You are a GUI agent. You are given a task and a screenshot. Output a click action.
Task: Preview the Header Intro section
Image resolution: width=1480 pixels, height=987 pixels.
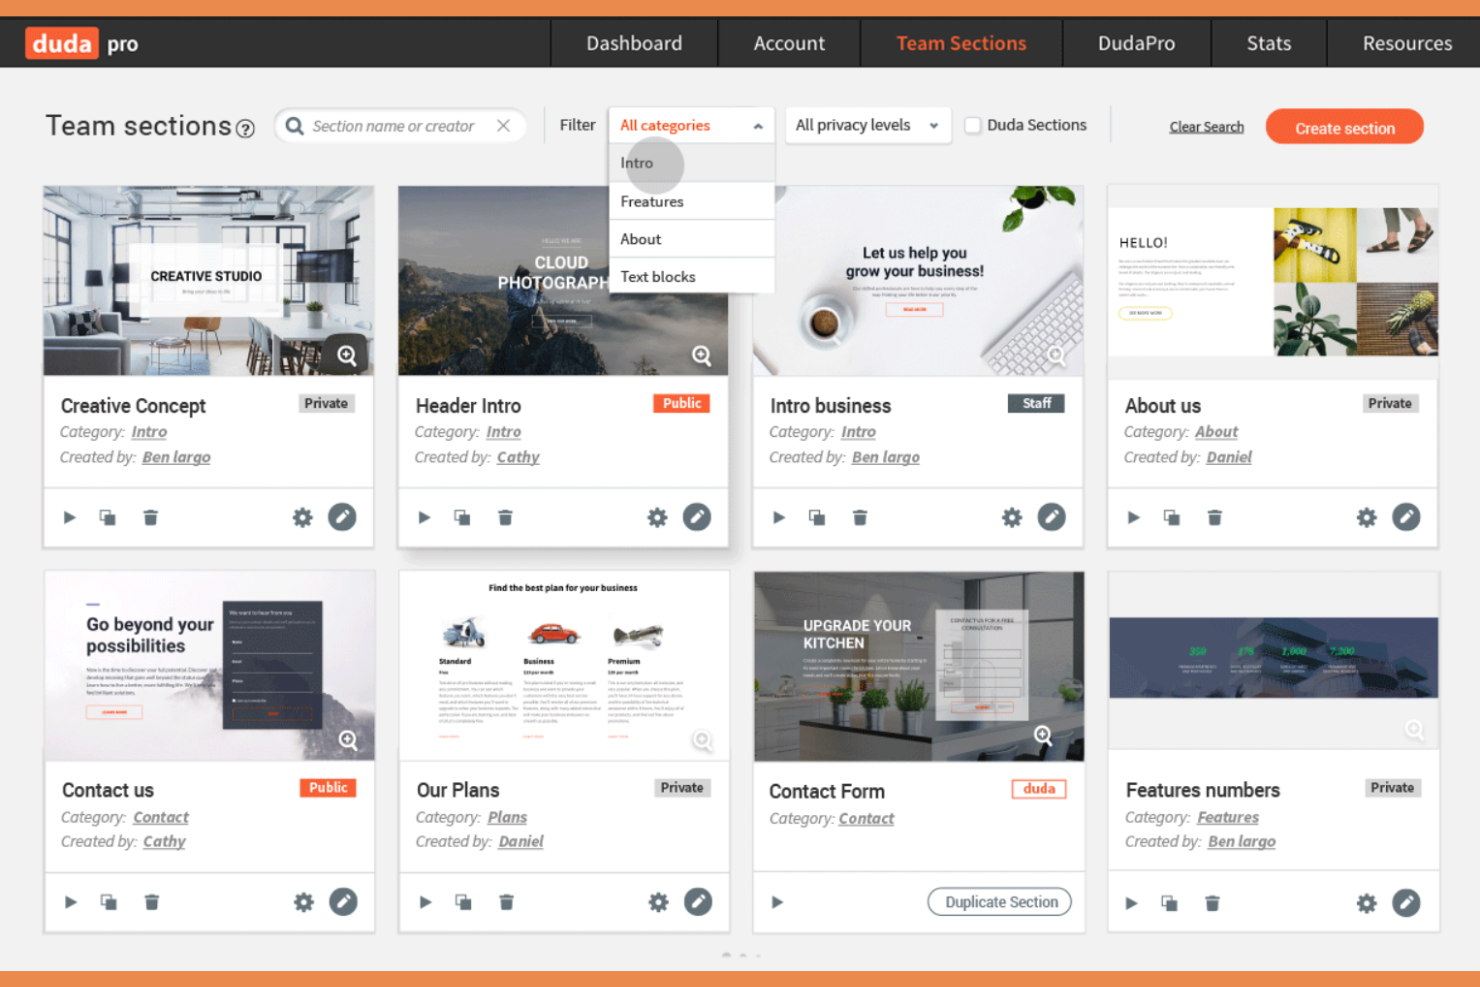424,518
